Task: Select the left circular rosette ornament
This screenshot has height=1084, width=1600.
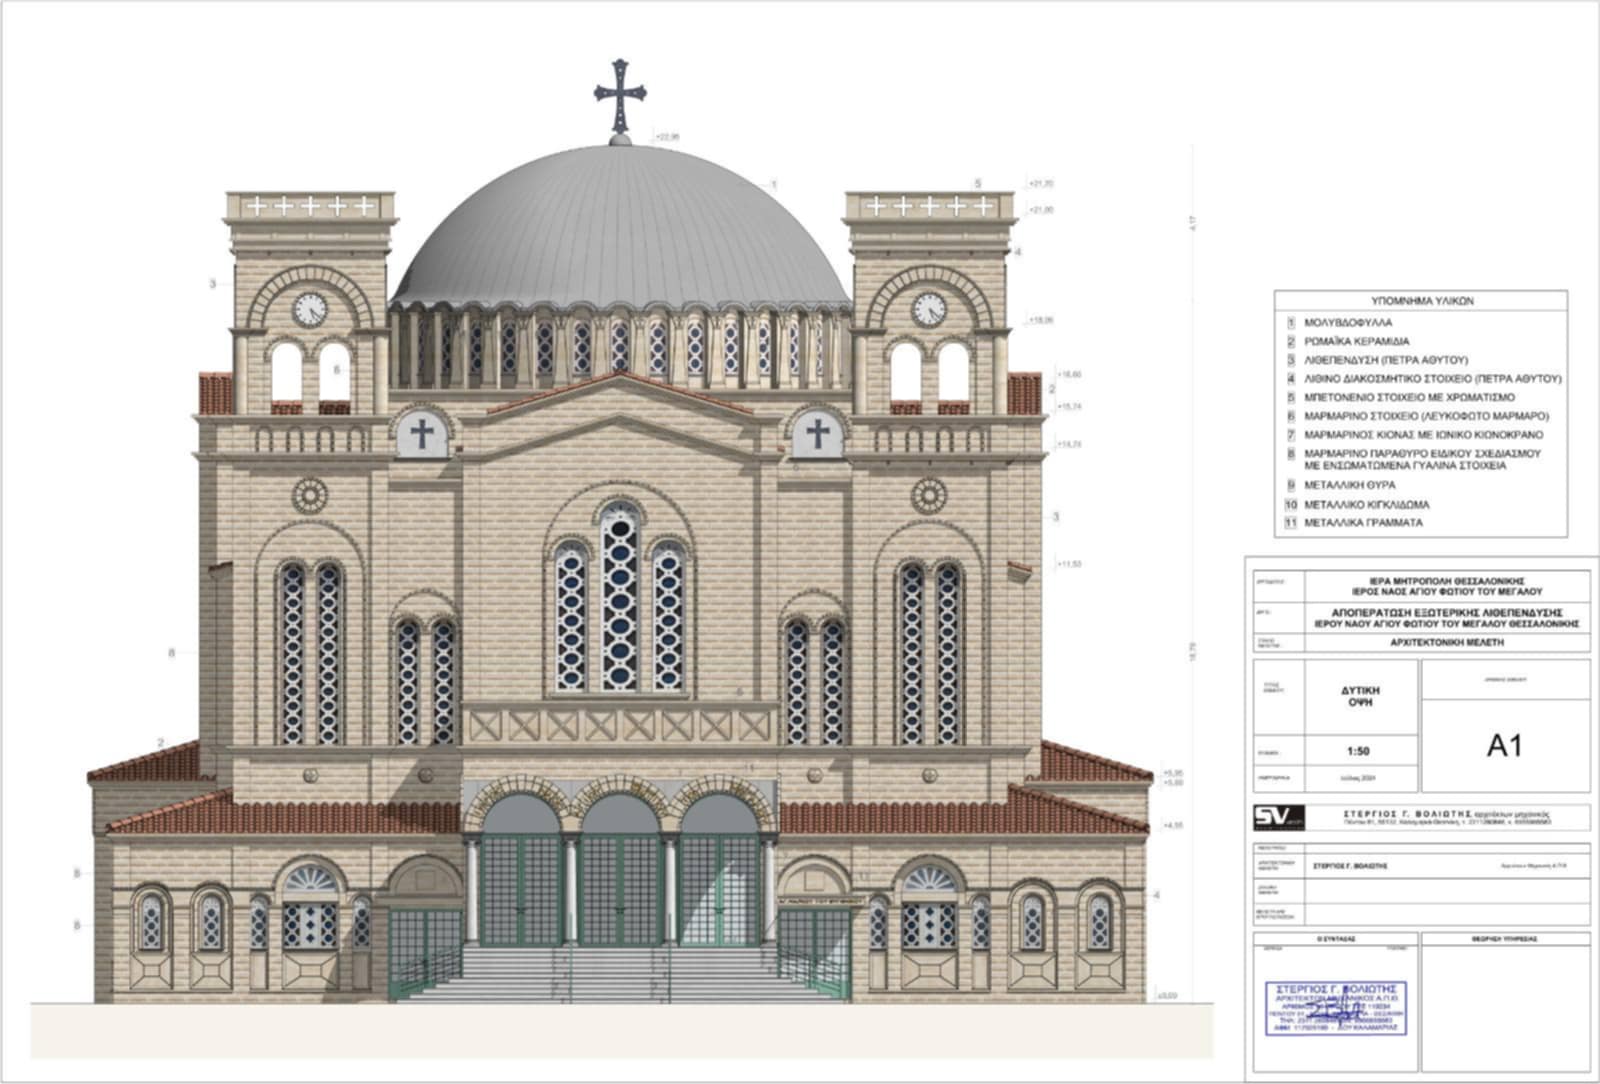Action: pos(310,495)
